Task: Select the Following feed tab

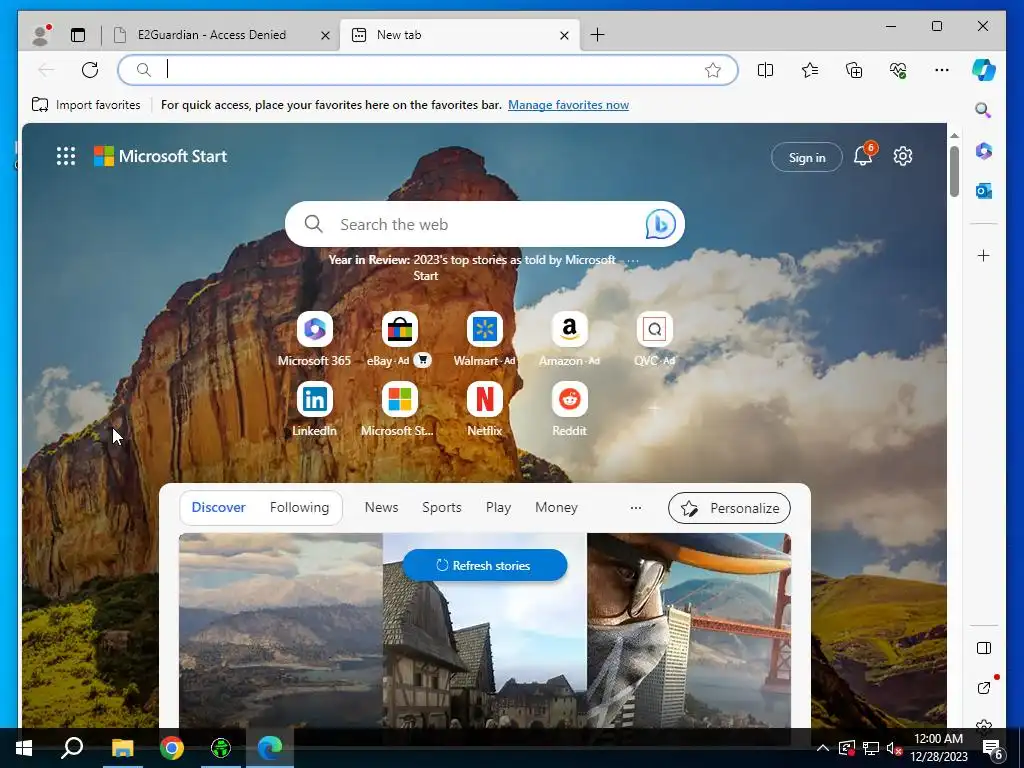Action: [x=299, y=507]
